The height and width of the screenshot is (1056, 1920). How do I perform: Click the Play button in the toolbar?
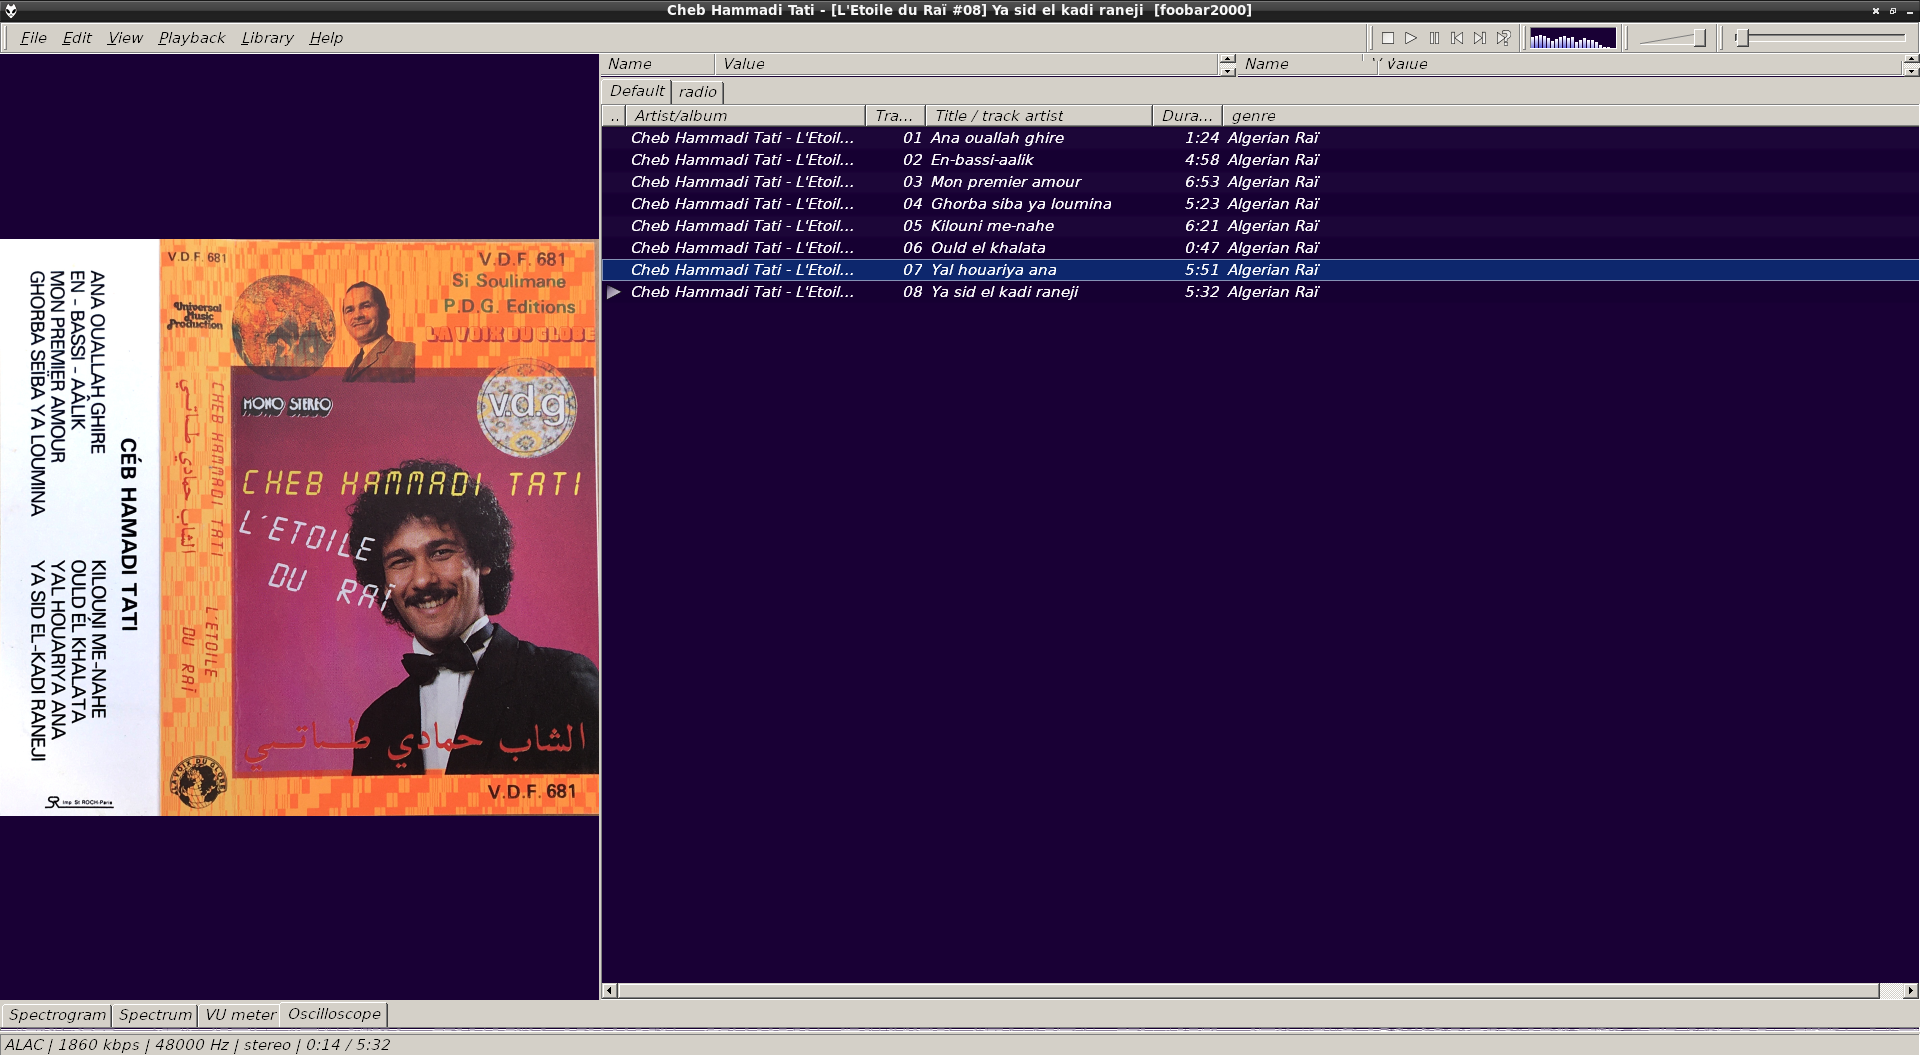[1411, 38]
